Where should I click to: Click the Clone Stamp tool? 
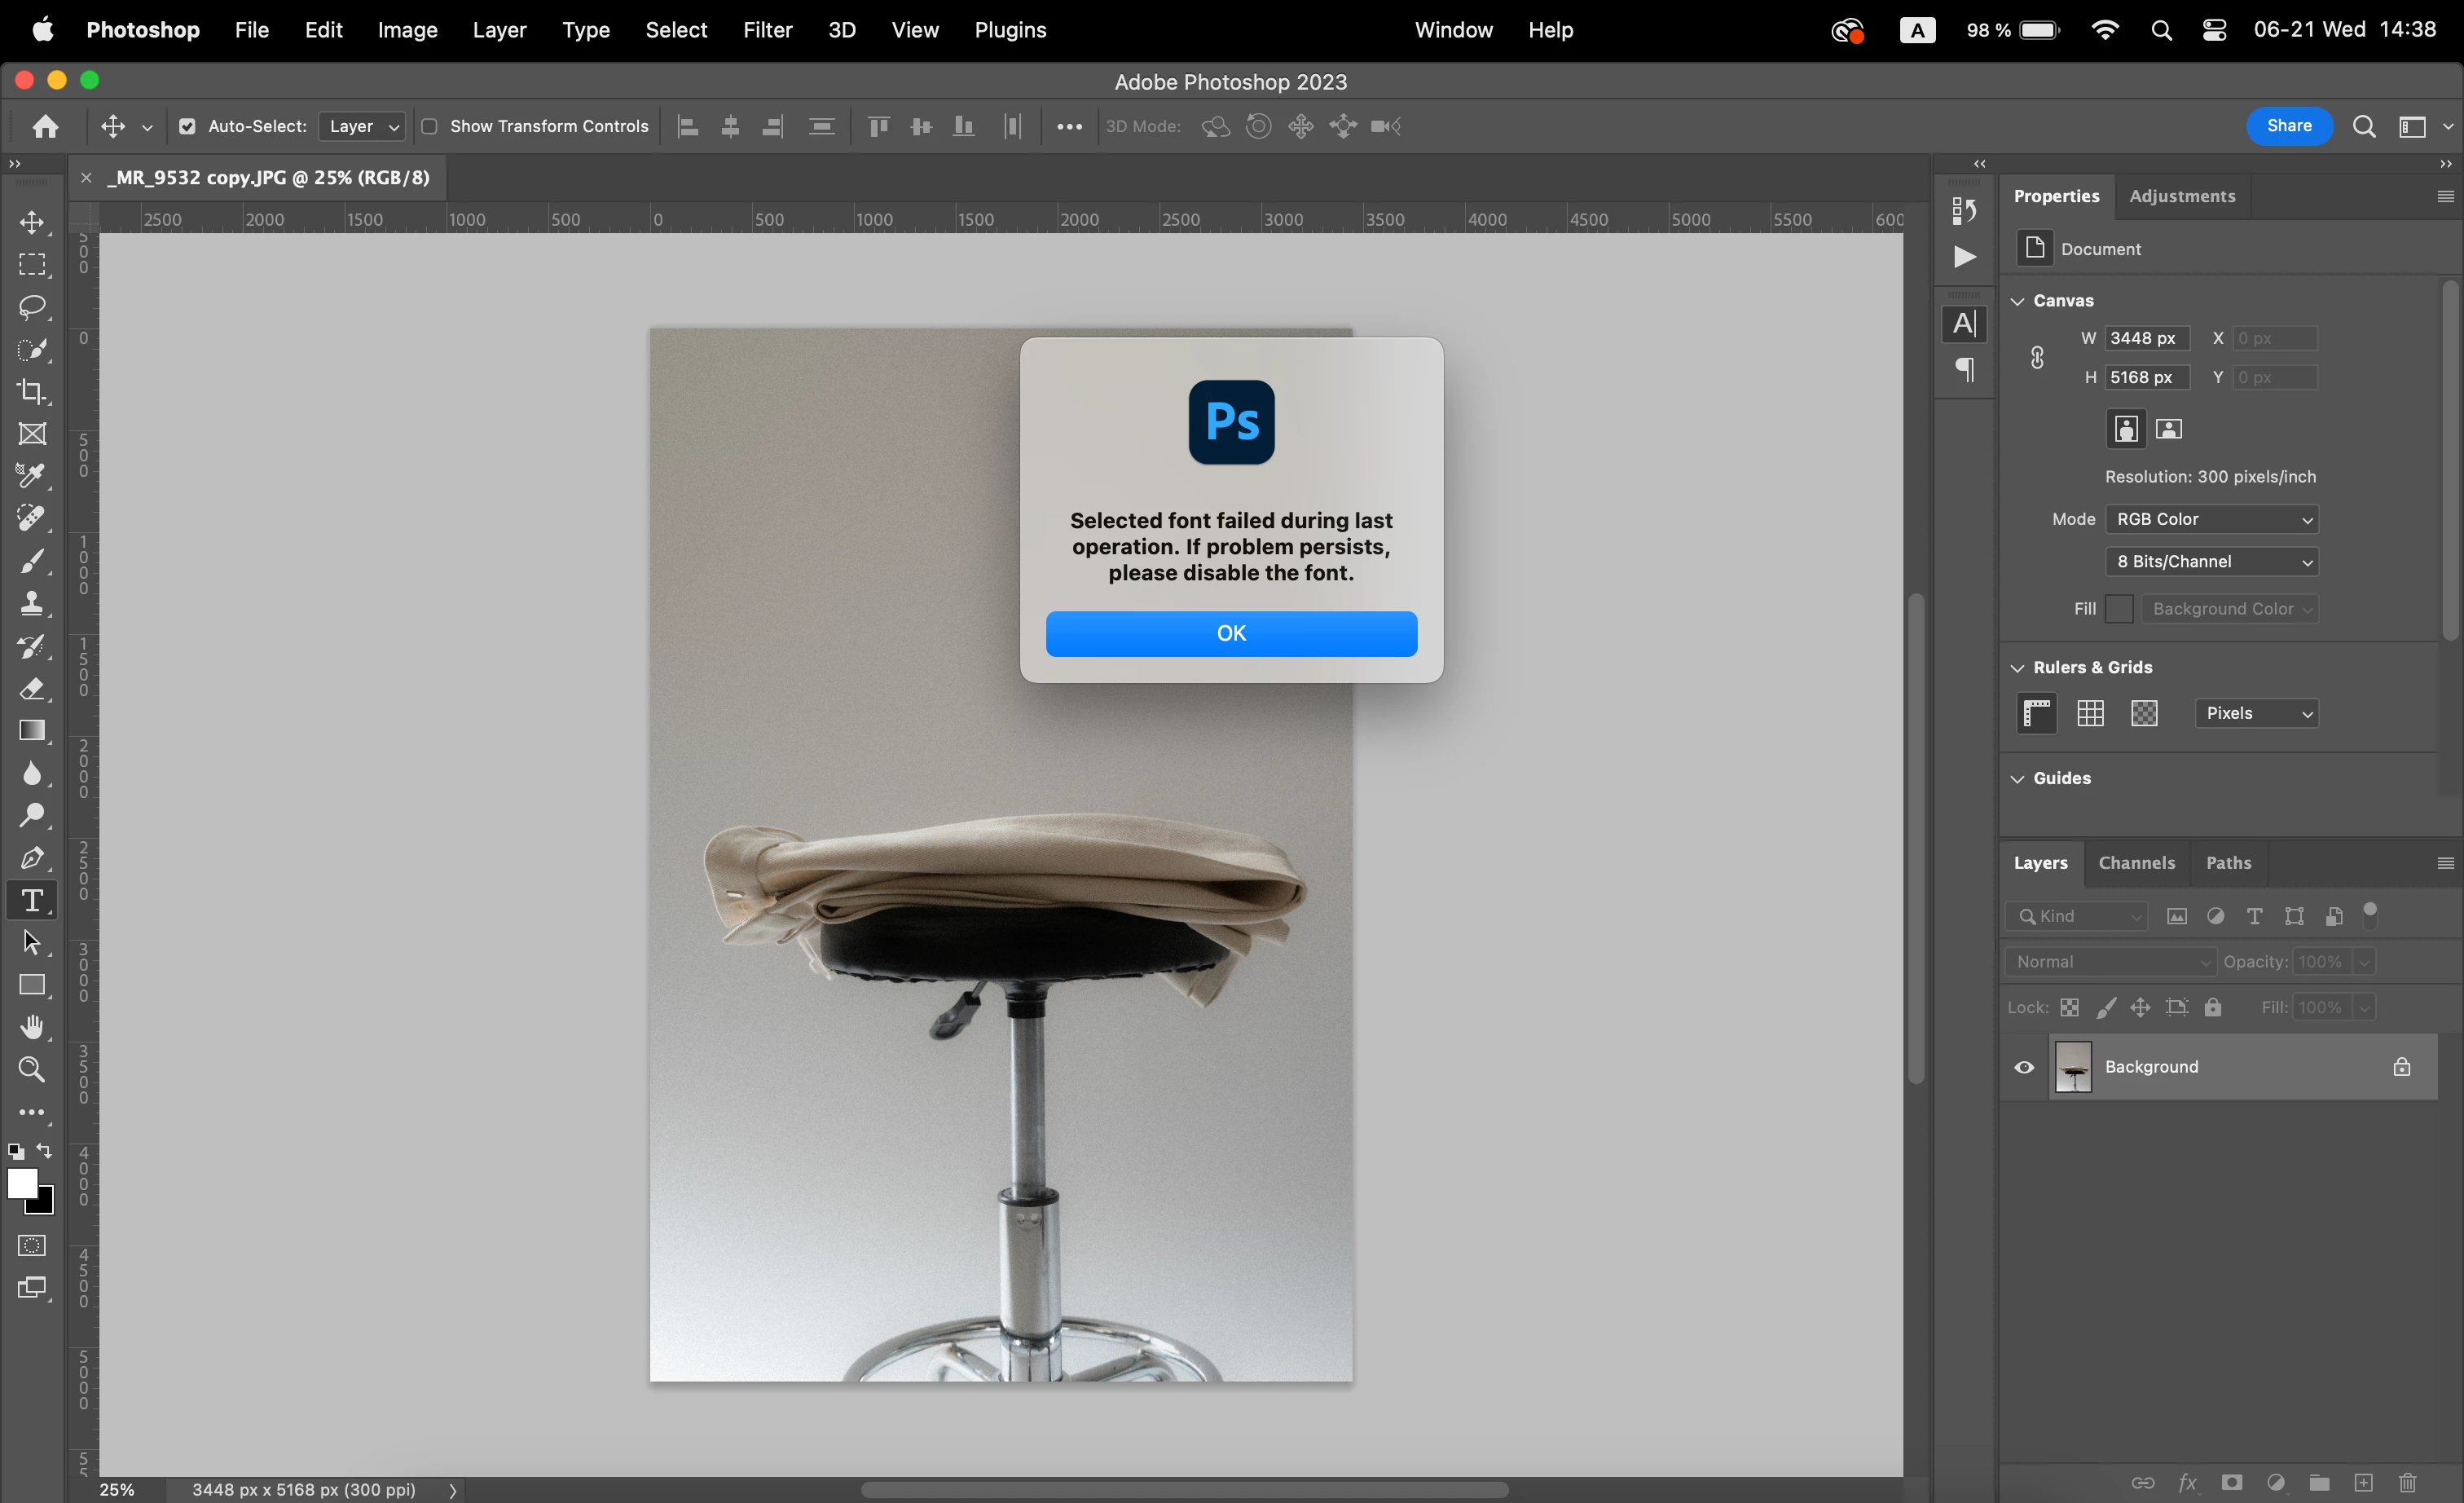coord(32,604)
